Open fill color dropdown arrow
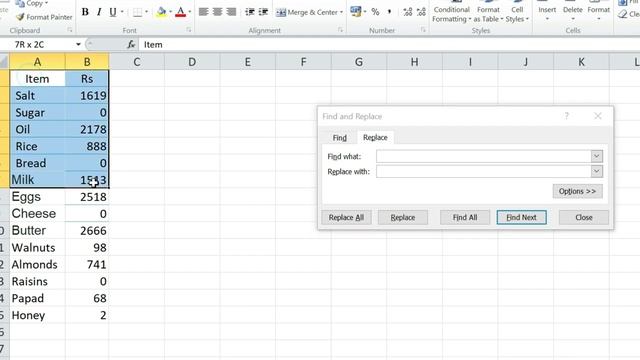Viewport: 640px width, 360px height. [x=170, y=12]
